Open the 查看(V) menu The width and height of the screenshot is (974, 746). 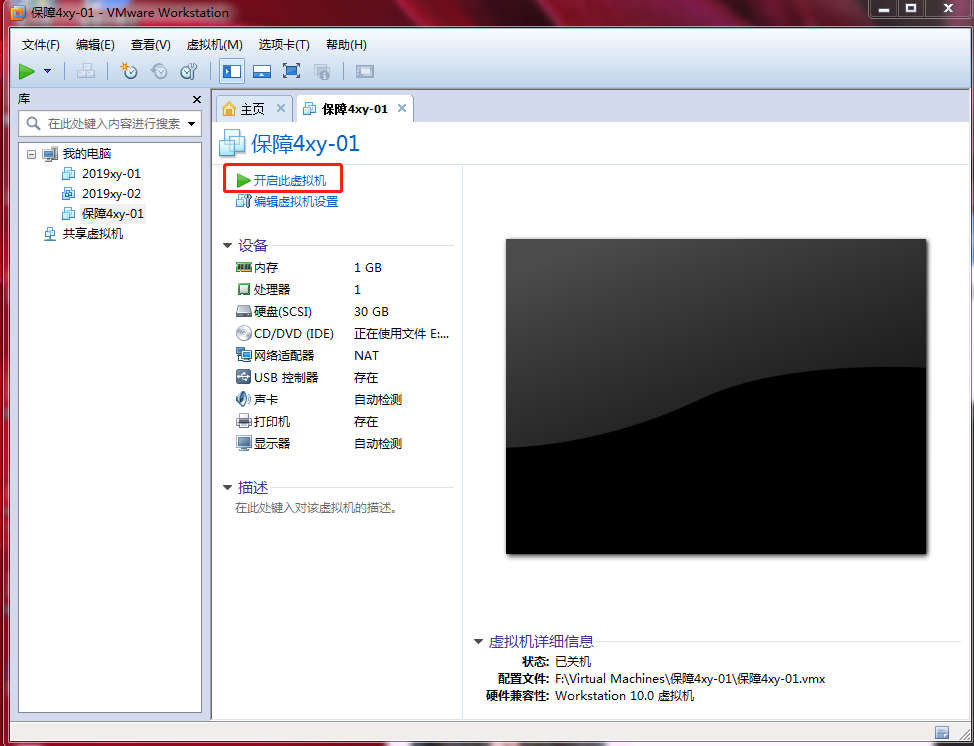coord(150,45)
